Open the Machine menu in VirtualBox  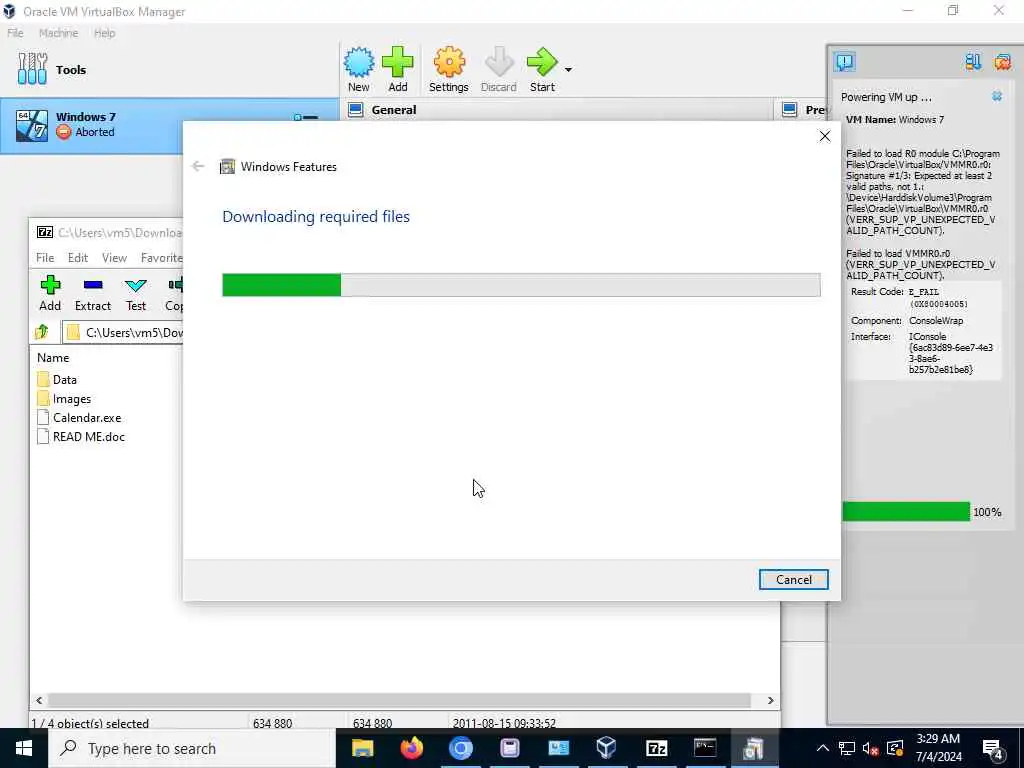click(58, 33)
